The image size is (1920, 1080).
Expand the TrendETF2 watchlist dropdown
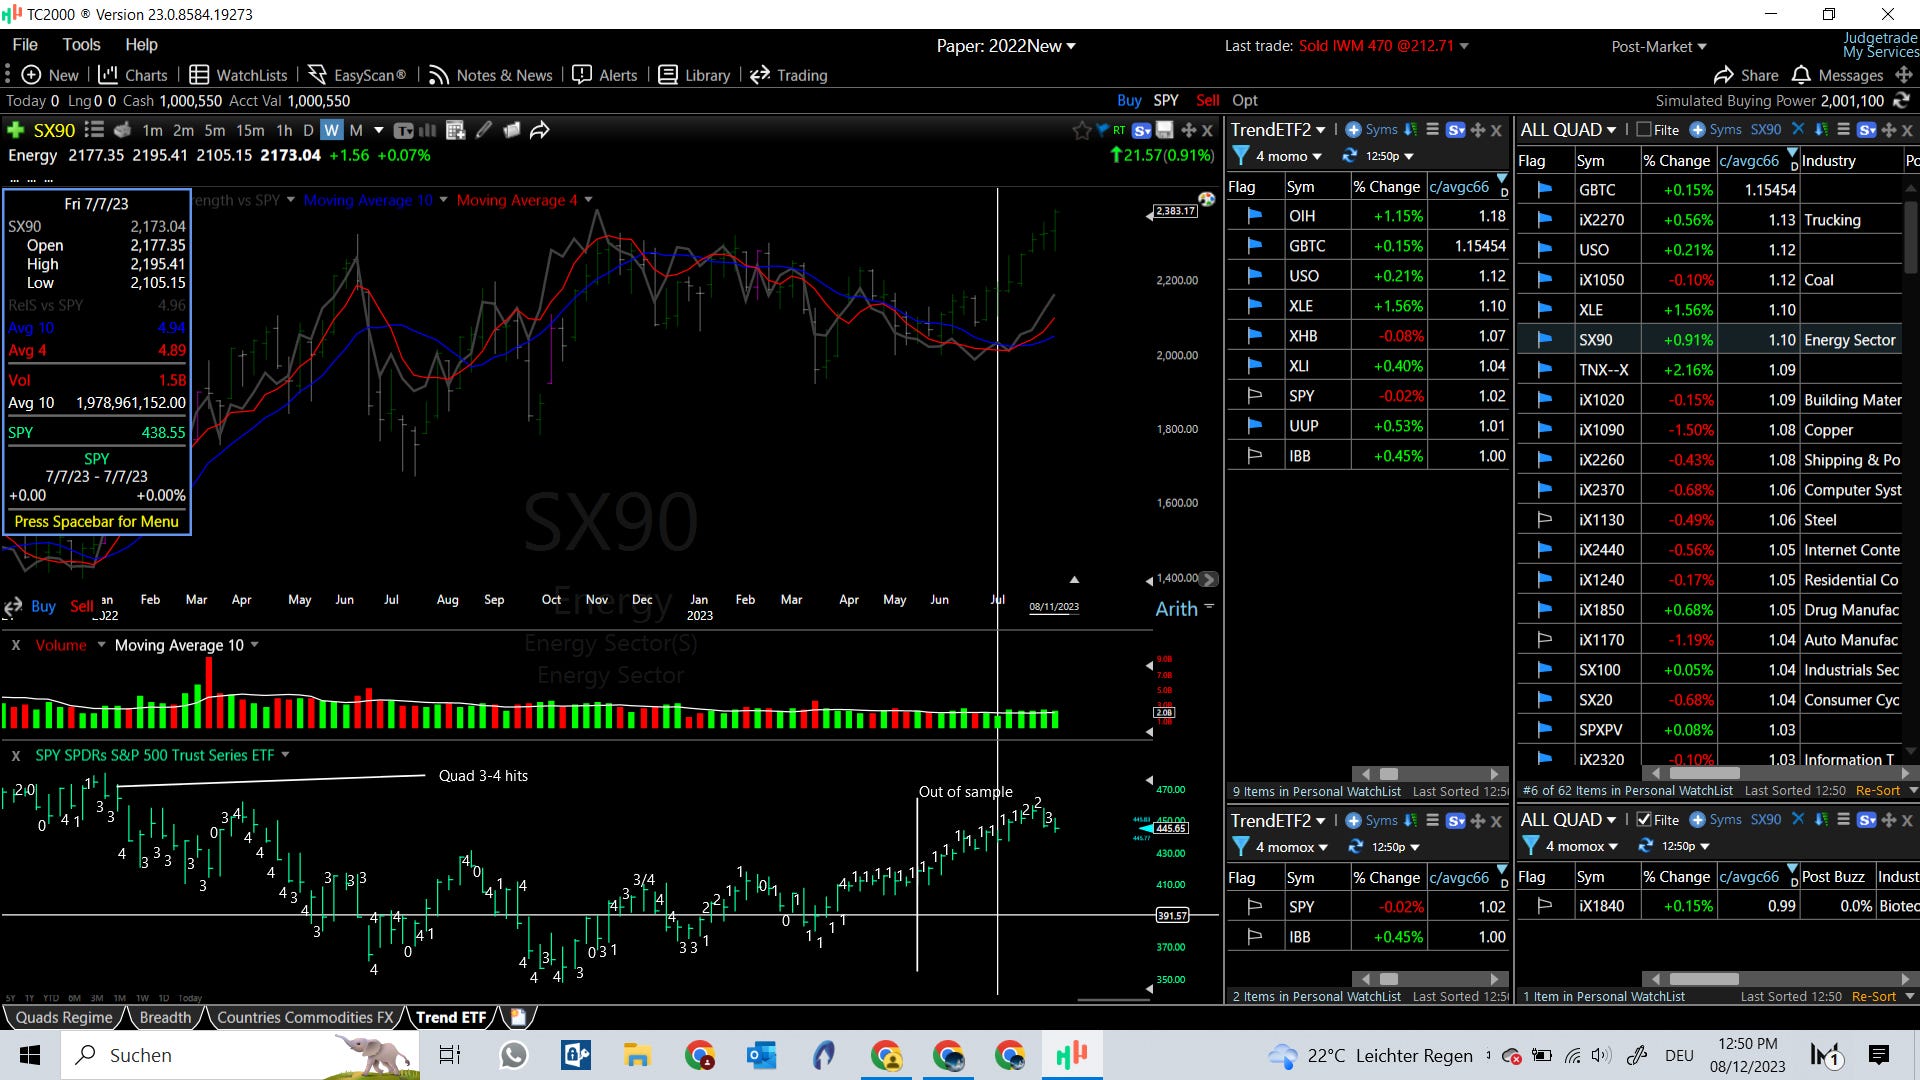1320,130
